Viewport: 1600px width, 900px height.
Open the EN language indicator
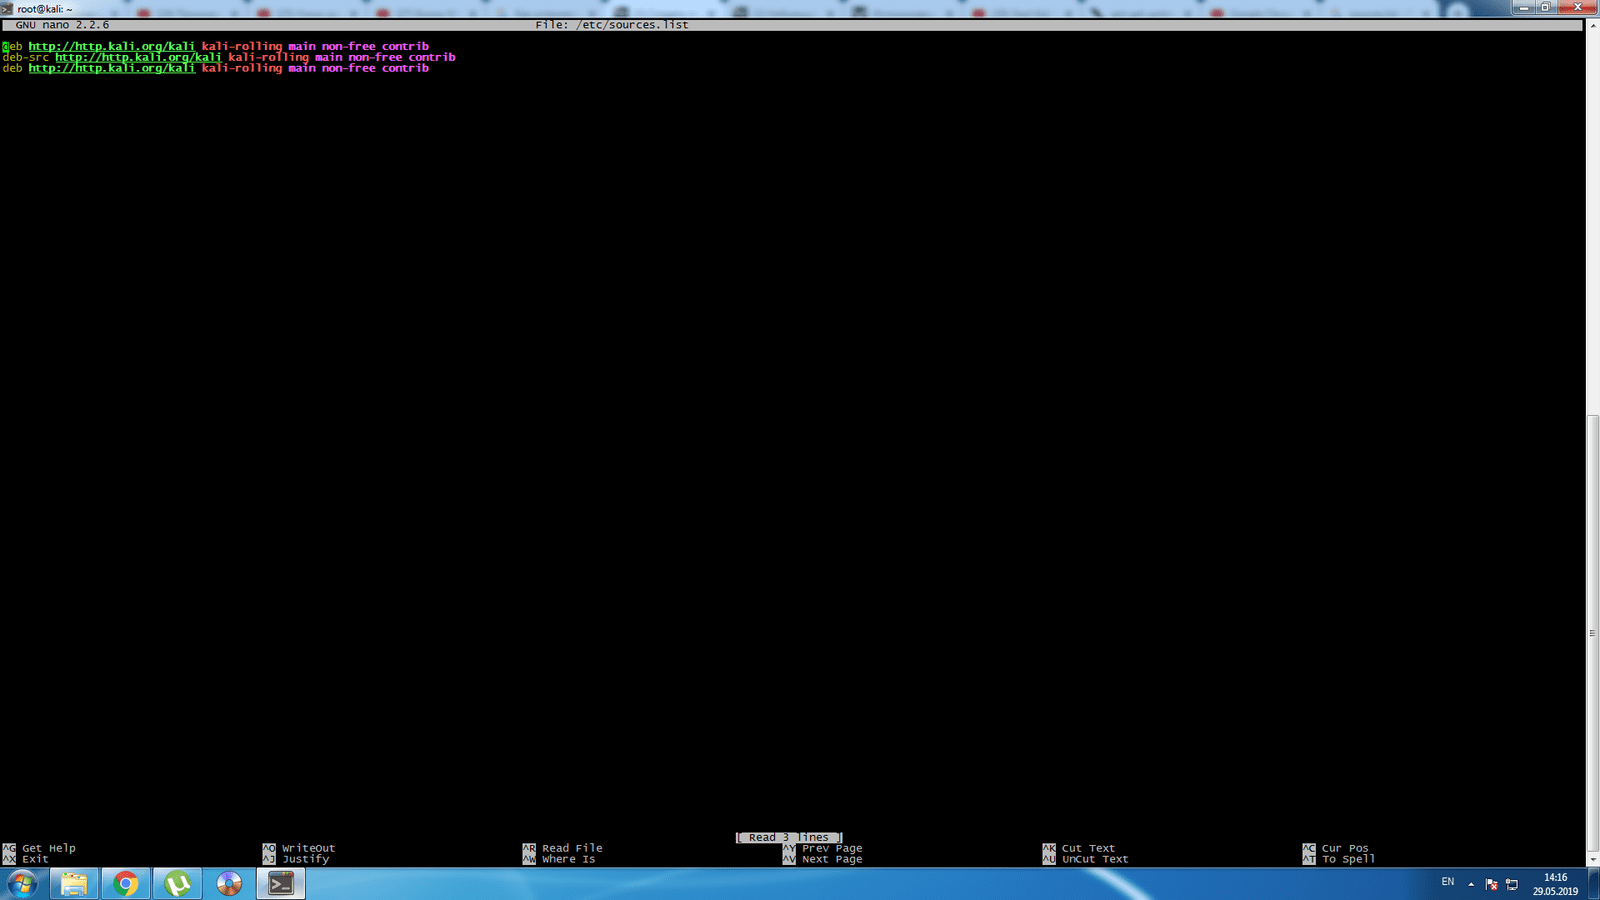1447,882
